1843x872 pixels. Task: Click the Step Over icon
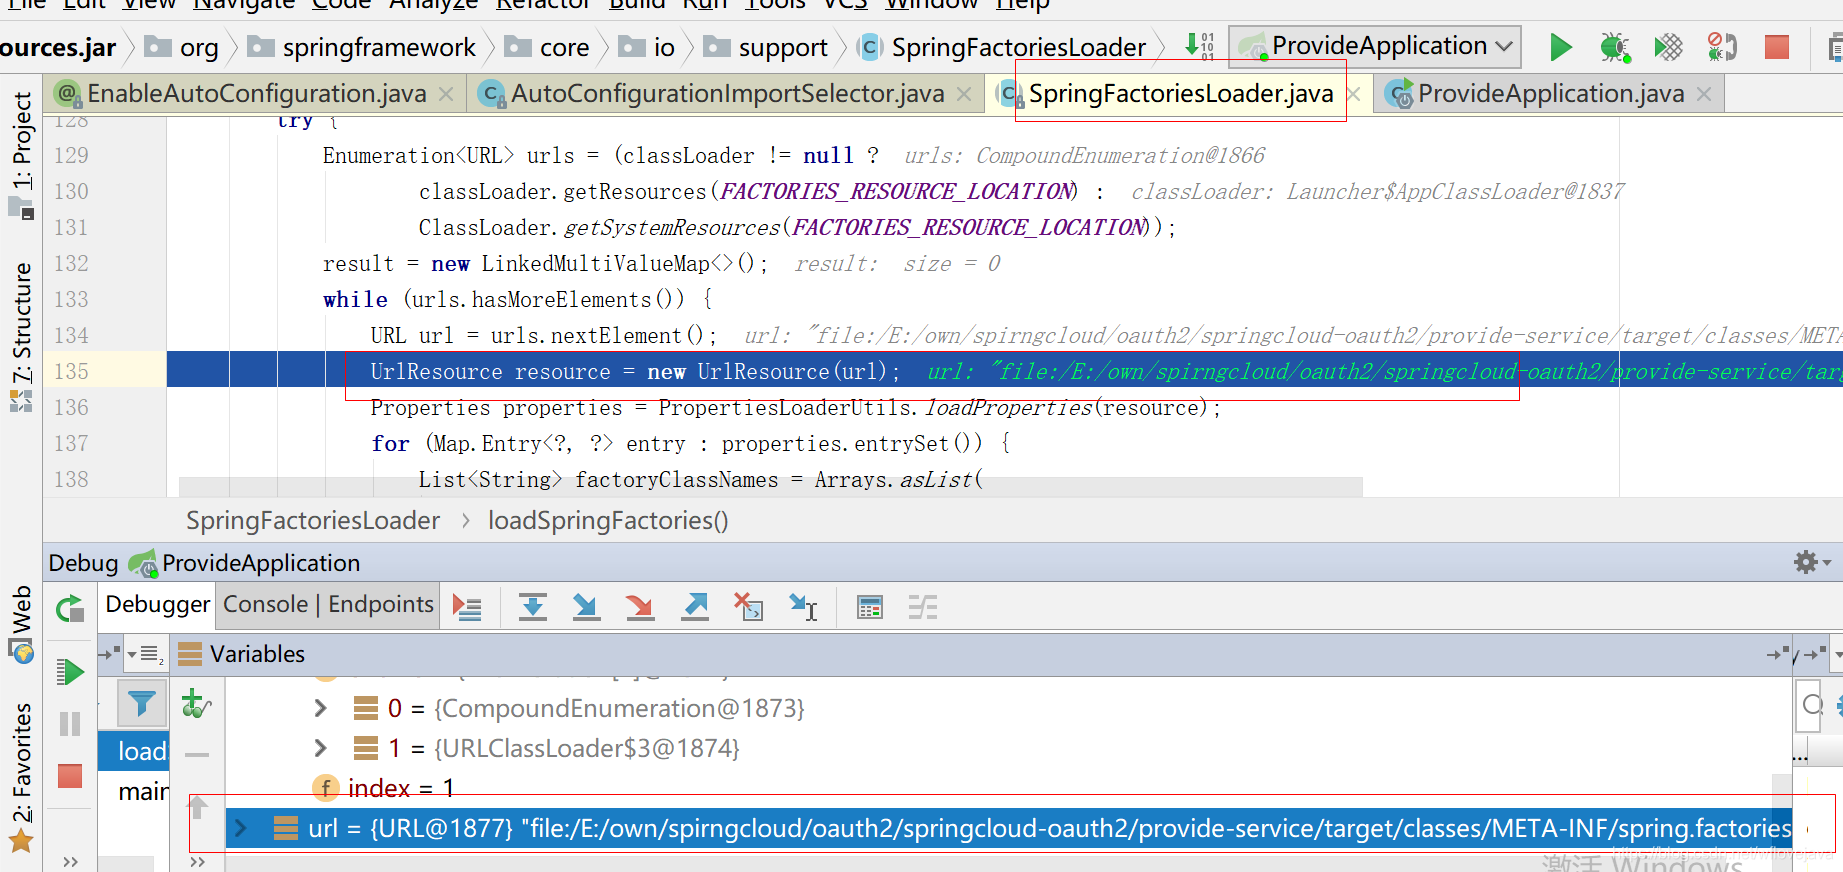(533, 607)
